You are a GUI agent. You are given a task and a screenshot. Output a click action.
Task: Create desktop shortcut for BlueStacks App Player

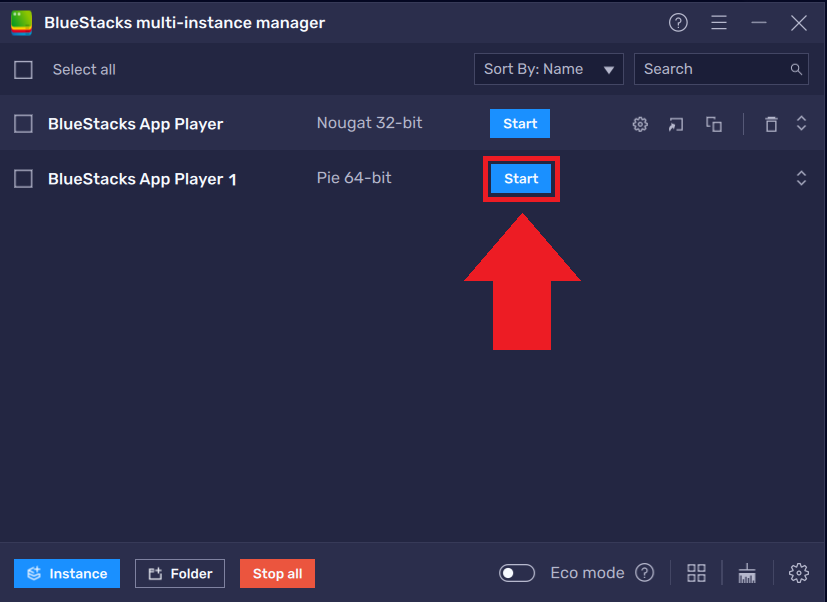click(x=676, y=125)
